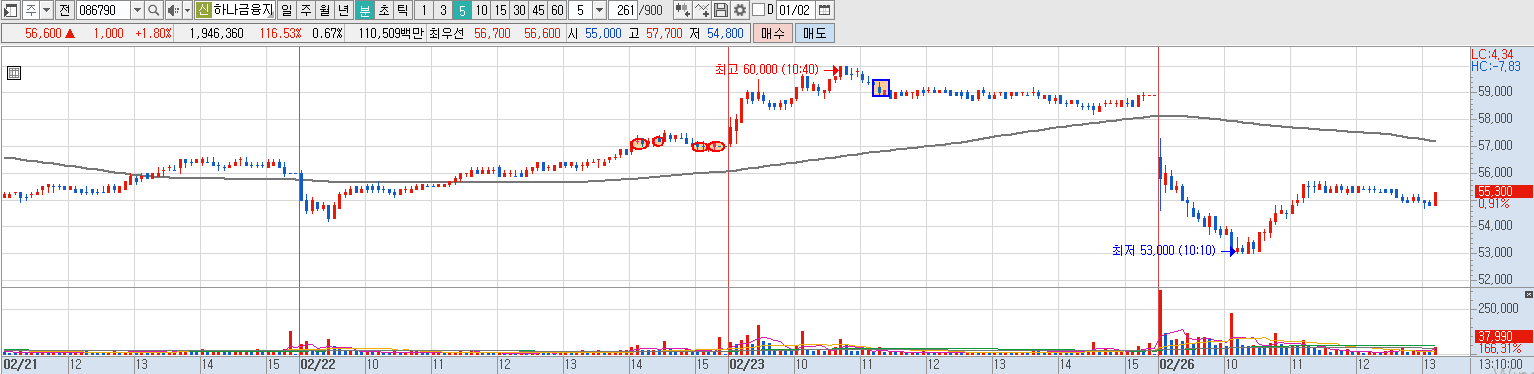The width and height of the screenshot is (1534, 374).
Task: Choose the 60-minute interval button
Action: (x=557, y=10)
